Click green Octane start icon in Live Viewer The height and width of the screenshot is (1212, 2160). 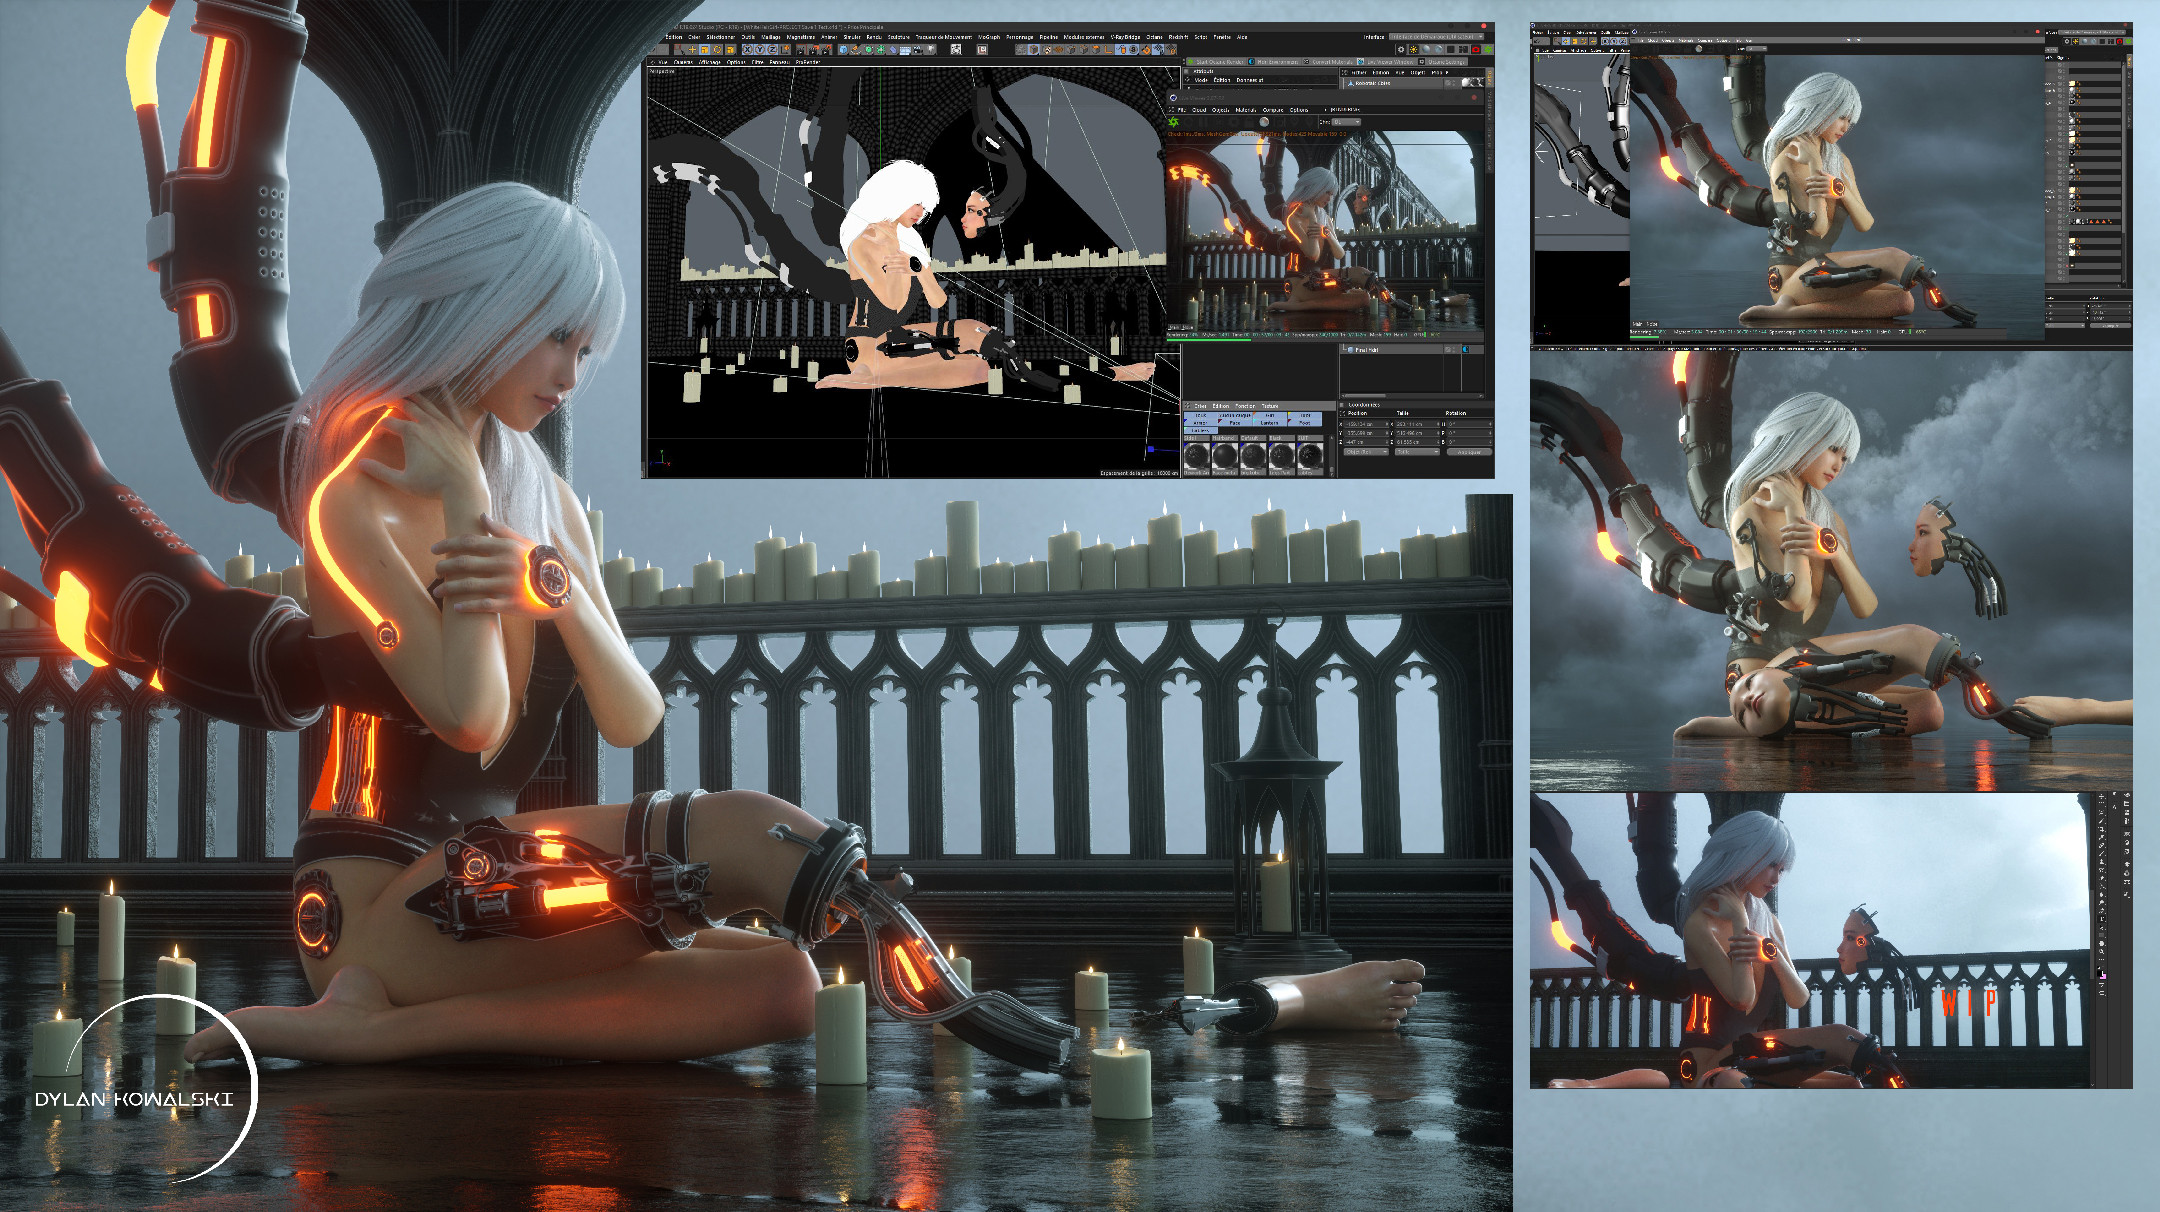click(1173, 122)
